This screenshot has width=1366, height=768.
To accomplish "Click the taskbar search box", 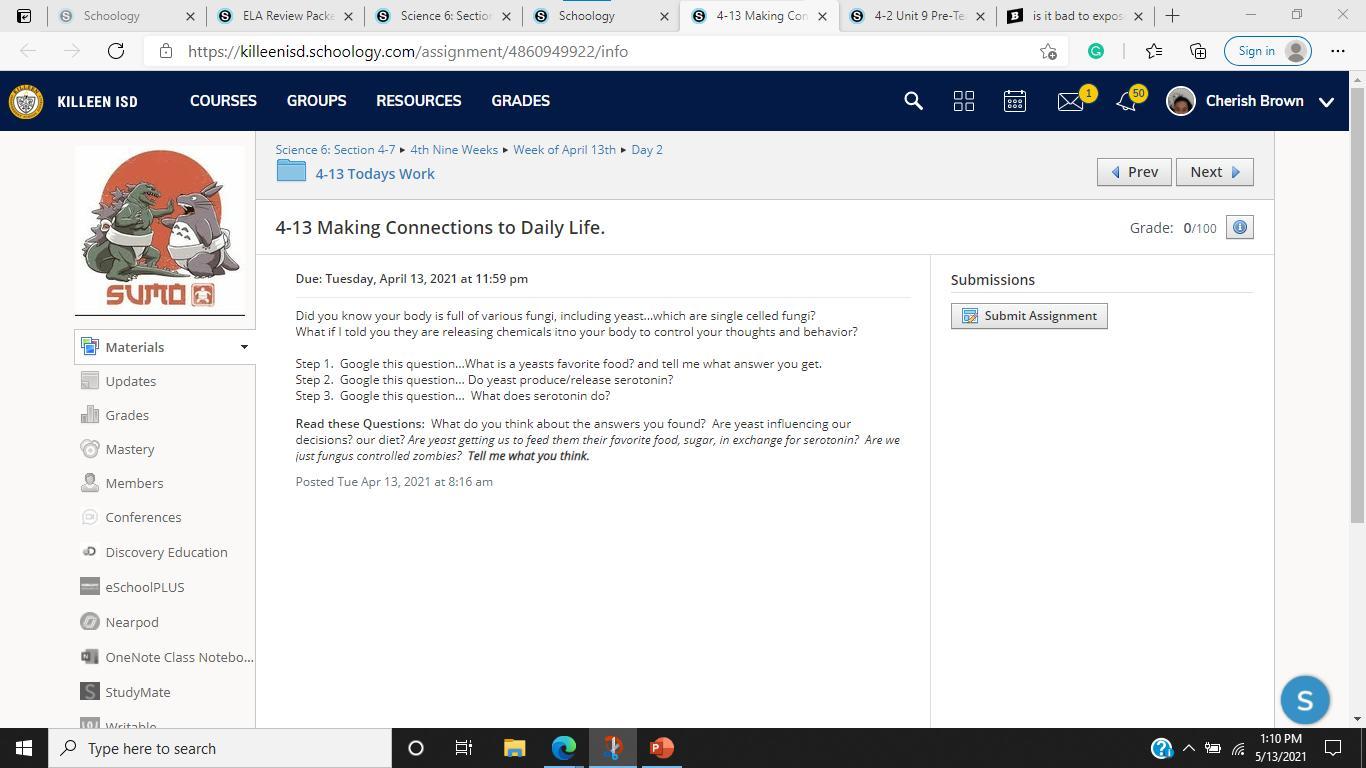I will coord(220,748).
